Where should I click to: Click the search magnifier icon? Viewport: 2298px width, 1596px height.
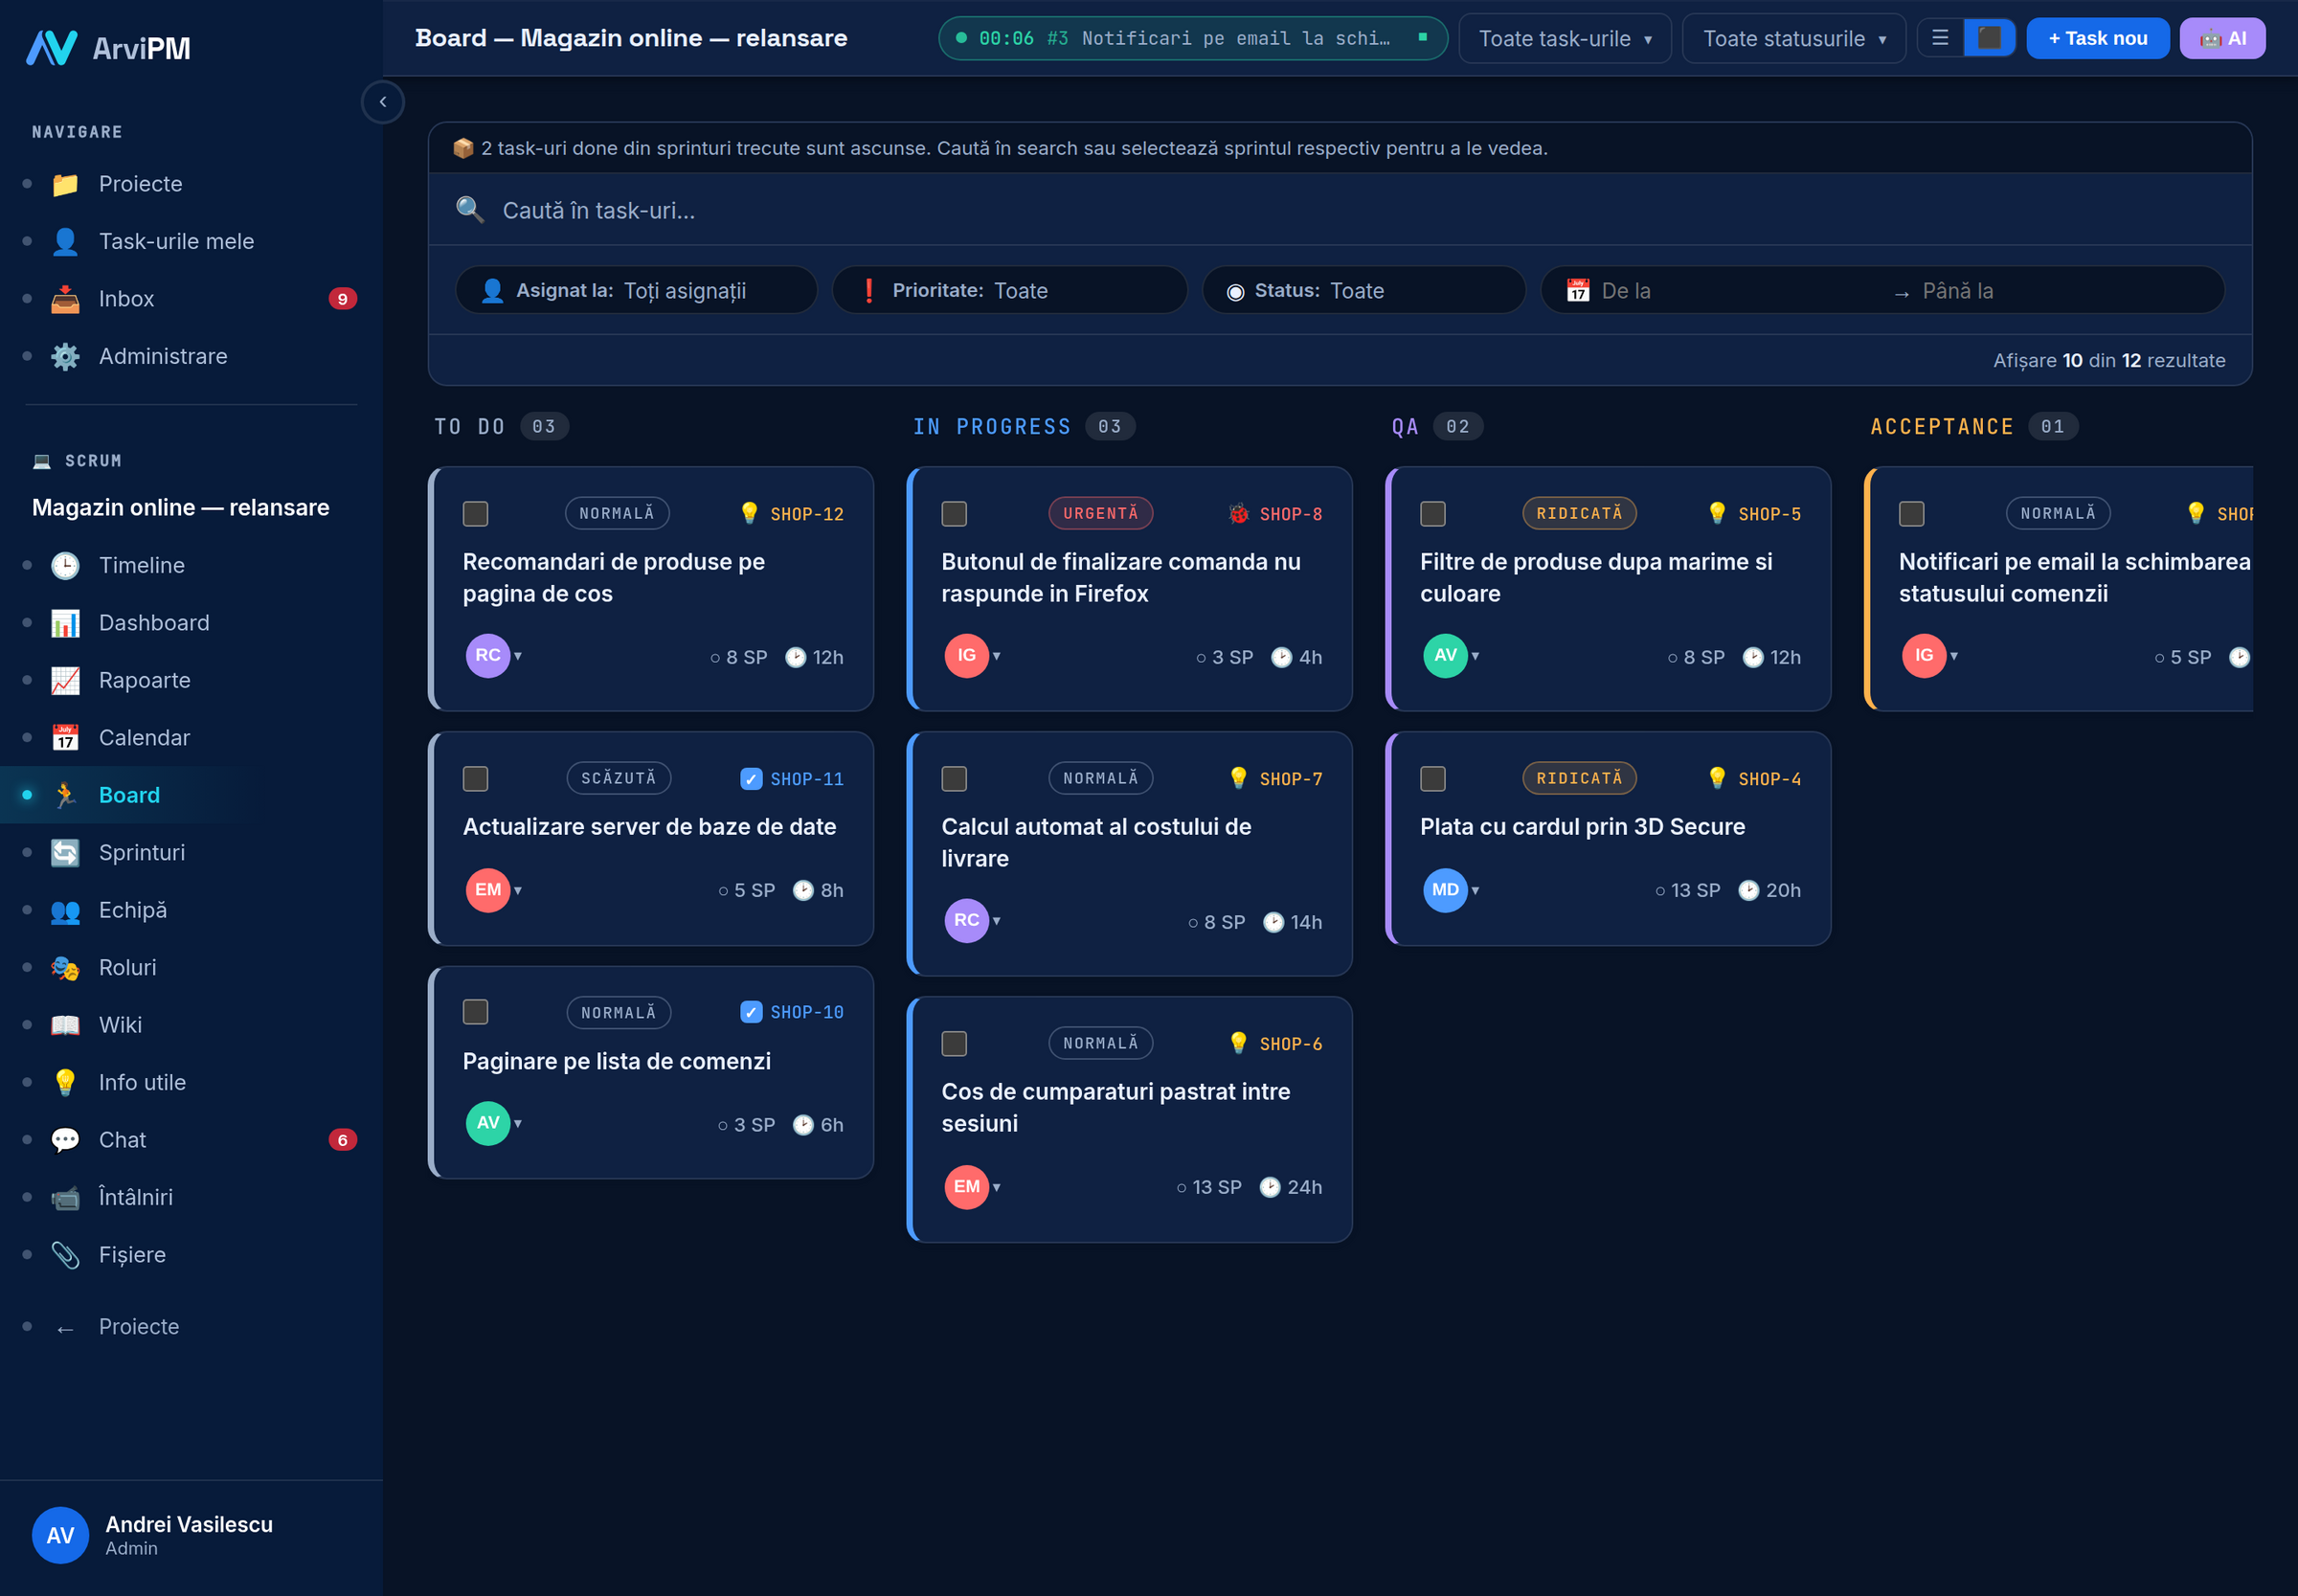pos(469,210)
